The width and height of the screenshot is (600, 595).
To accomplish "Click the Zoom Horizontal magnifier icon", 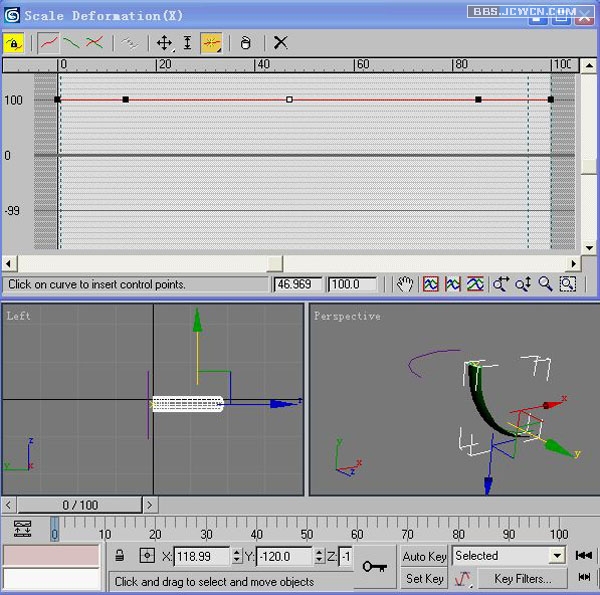I will click(501, 284).
